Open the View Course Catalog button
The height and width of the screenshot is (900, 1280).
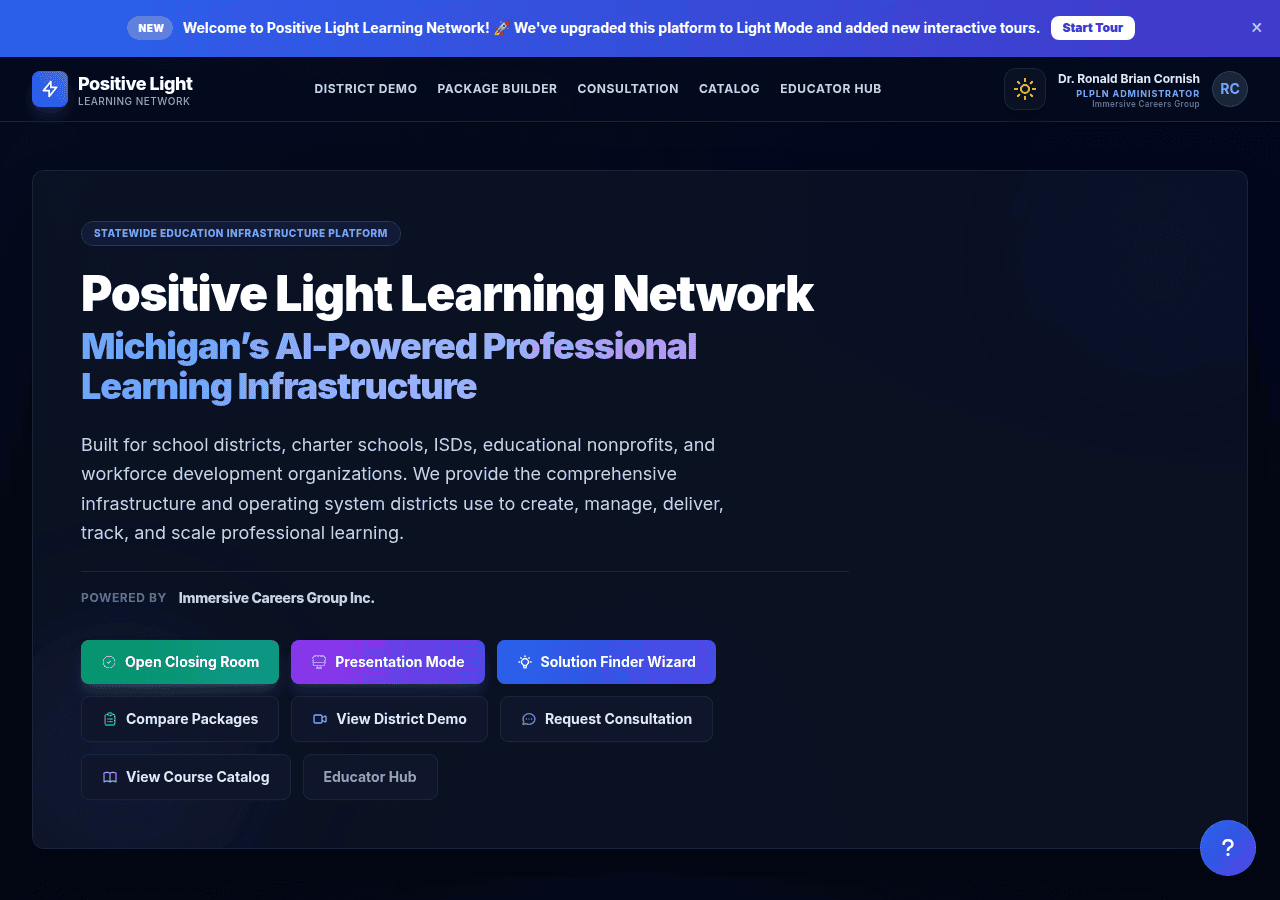click(186, 777)
